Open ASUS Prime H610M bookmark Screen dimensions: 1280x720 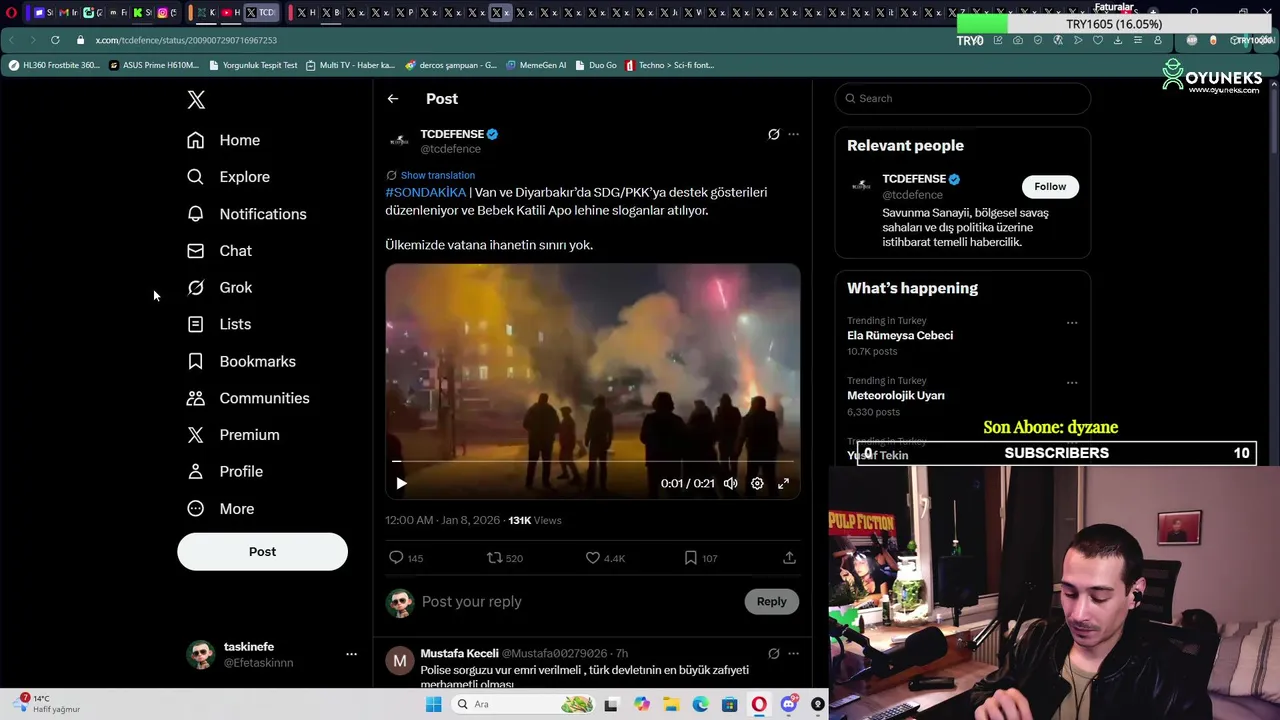[x=154, y=65]
